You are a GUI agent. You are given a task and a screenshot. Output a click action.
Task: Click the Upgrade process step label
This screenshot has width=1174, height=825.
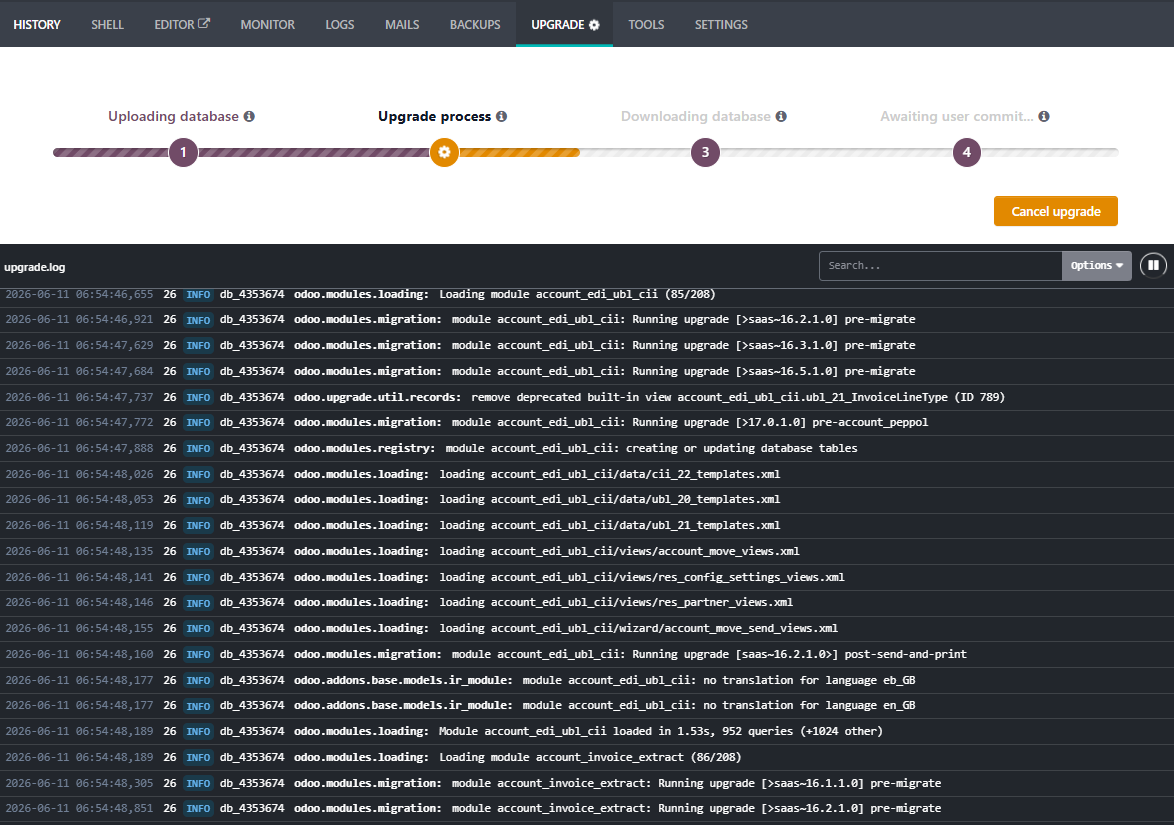(434, 116)
